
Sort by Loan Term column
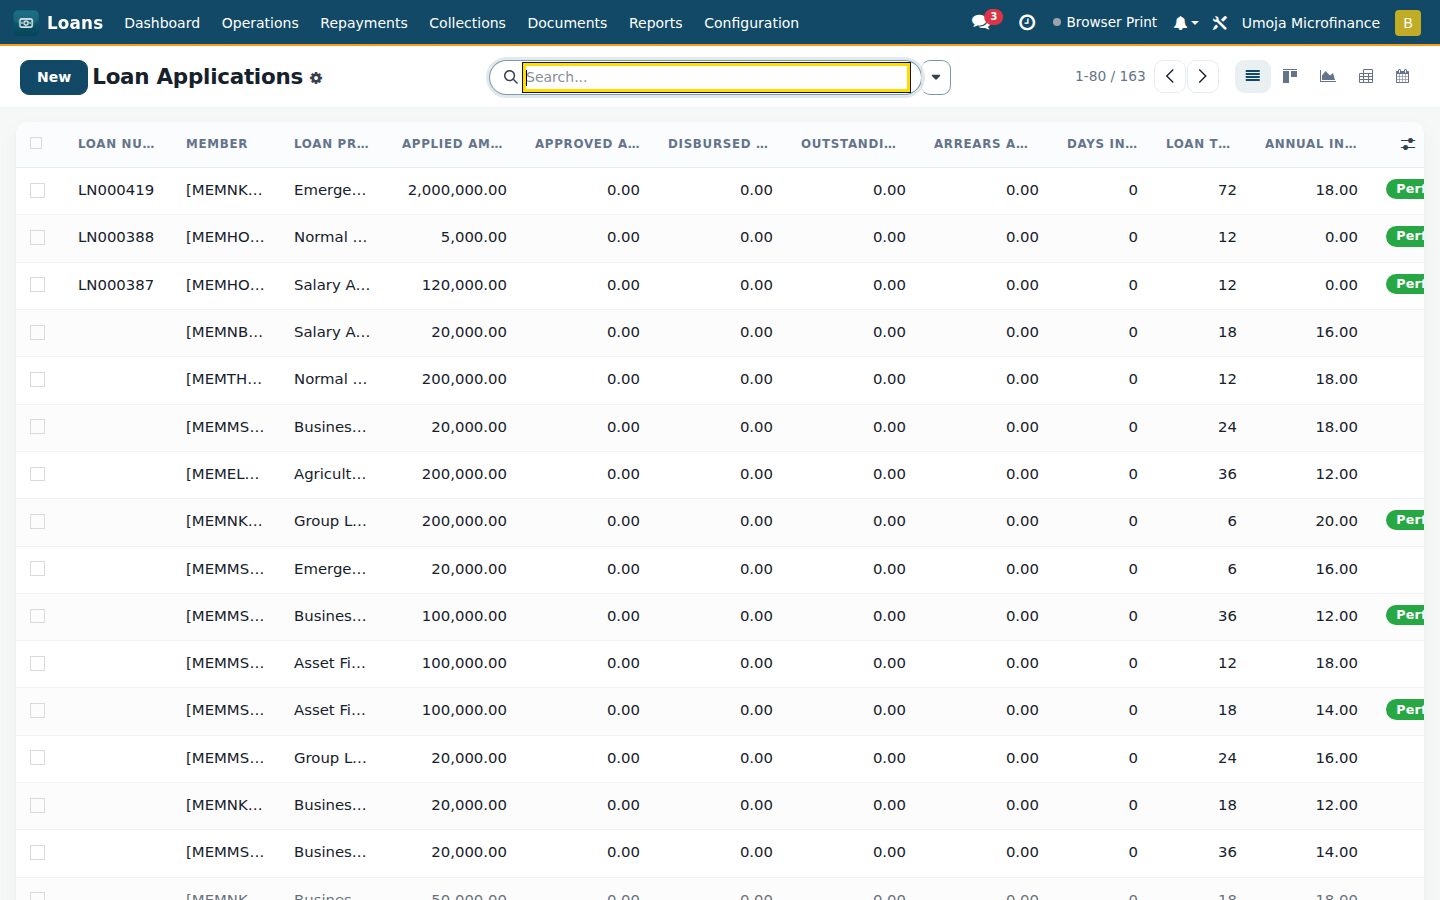(x=1198, y=144)
